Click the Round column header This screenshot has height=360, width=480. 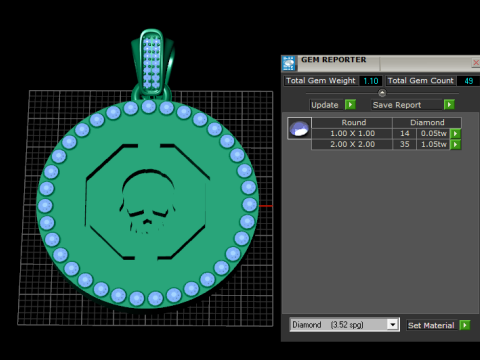click(352, 123)
